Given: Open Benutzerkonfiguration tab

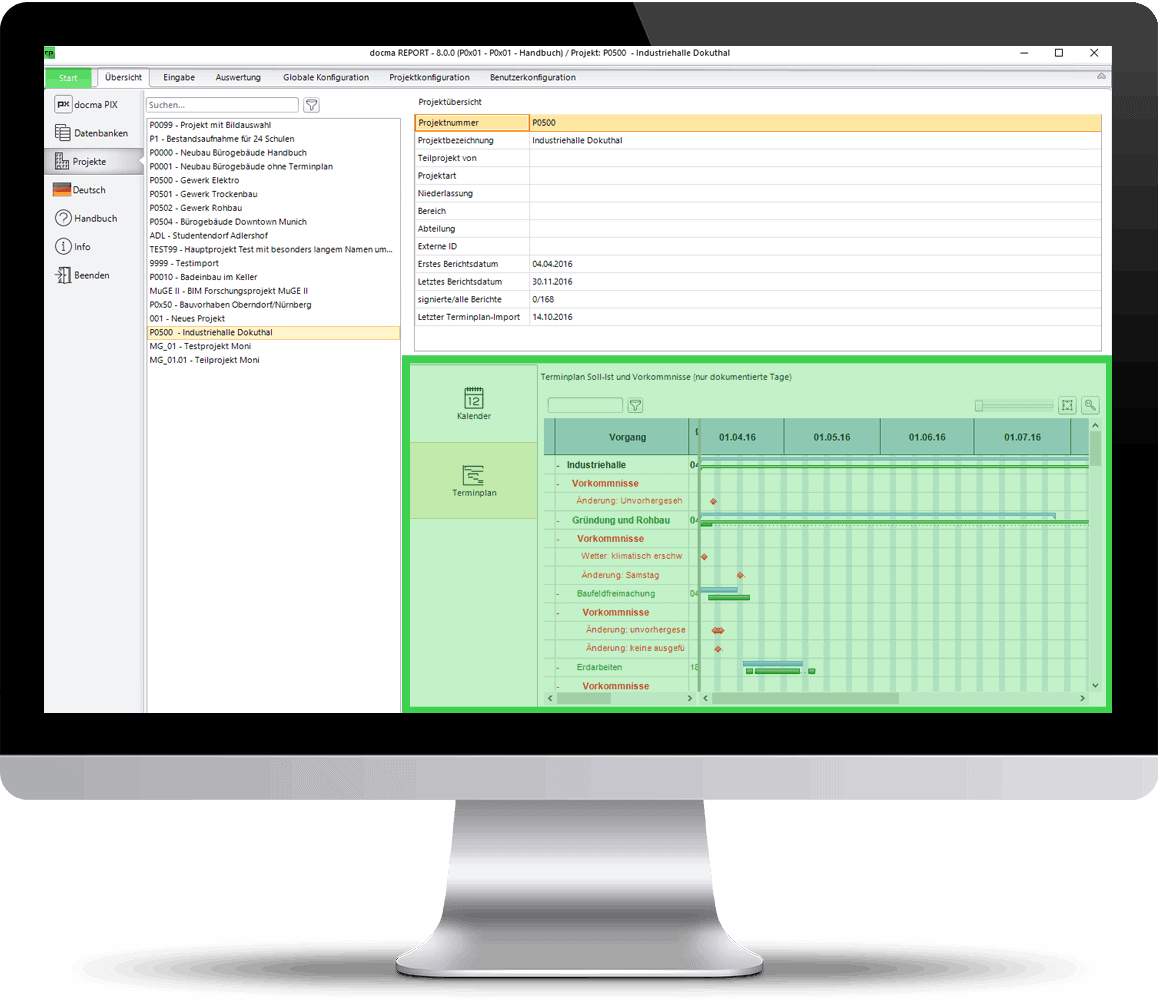Looking at the screenshot, I should point(532,78).
